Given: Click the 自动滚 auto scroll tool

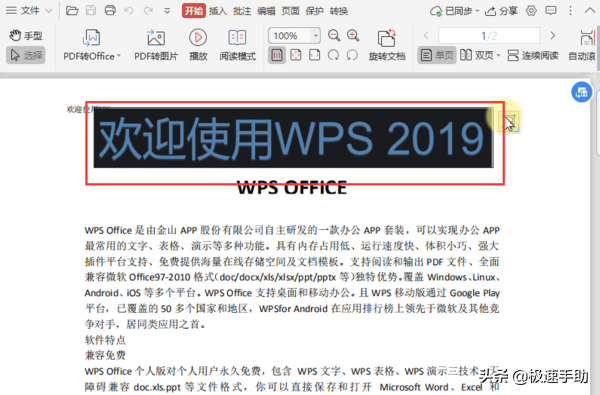Looking at the screenshot, I should pyautogui.click(x=582, y=44).
